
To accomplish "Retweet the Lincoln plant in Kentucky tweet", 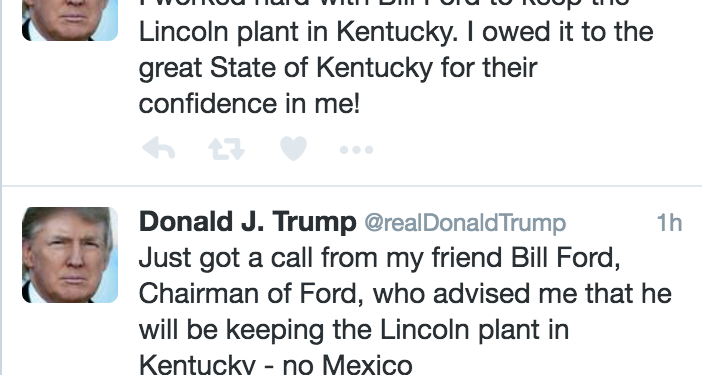I will click(x=227, y=149).
